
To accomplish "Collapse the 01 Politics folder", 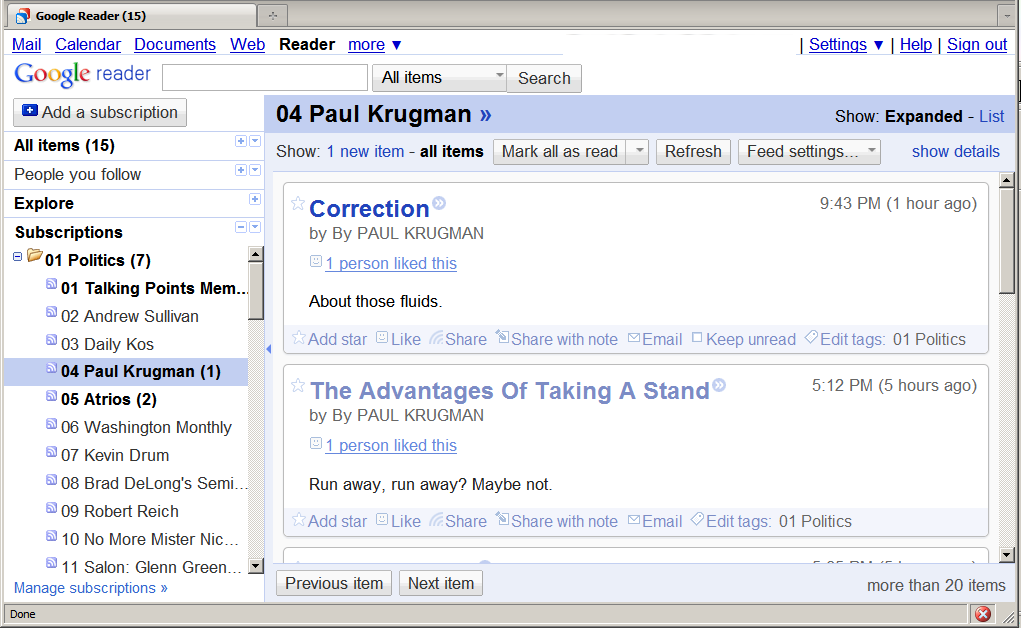I will click(x=18, y=257).
